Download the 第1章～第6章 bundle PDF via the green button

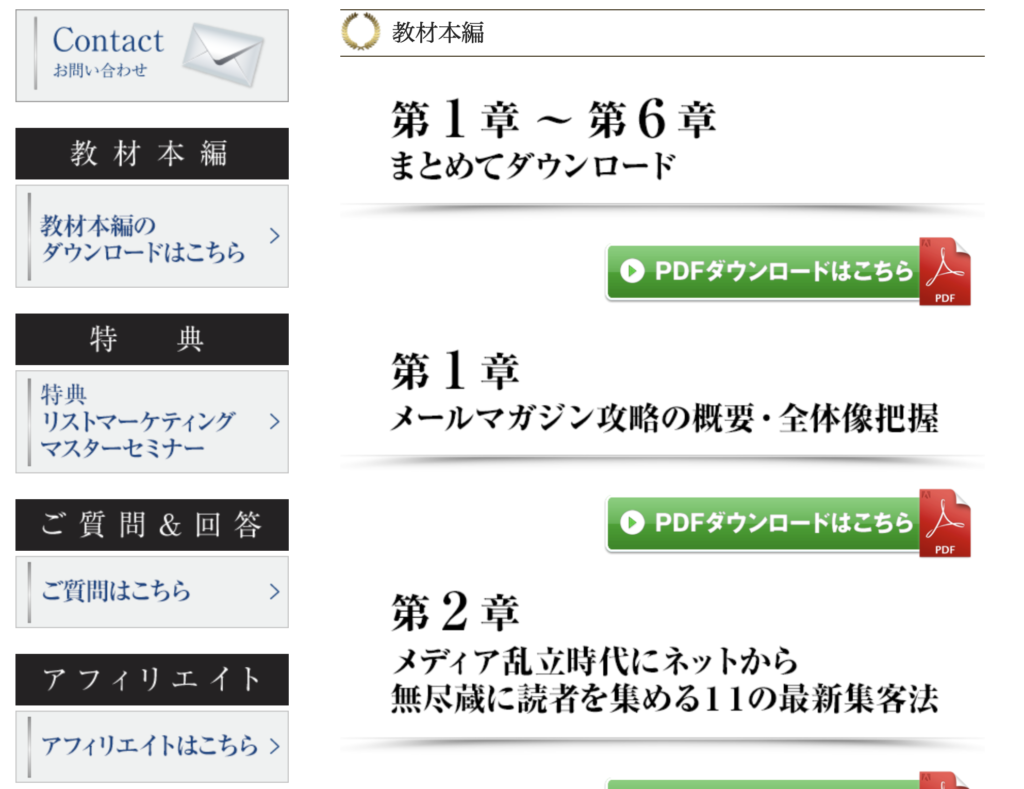tap(788, 272)
